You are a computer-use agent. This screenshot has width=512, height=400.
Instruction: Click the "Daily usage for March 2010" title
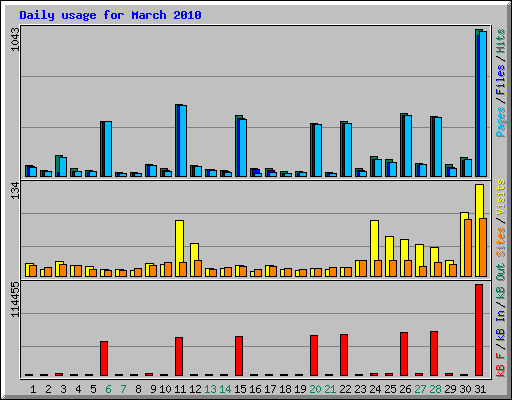110,15
